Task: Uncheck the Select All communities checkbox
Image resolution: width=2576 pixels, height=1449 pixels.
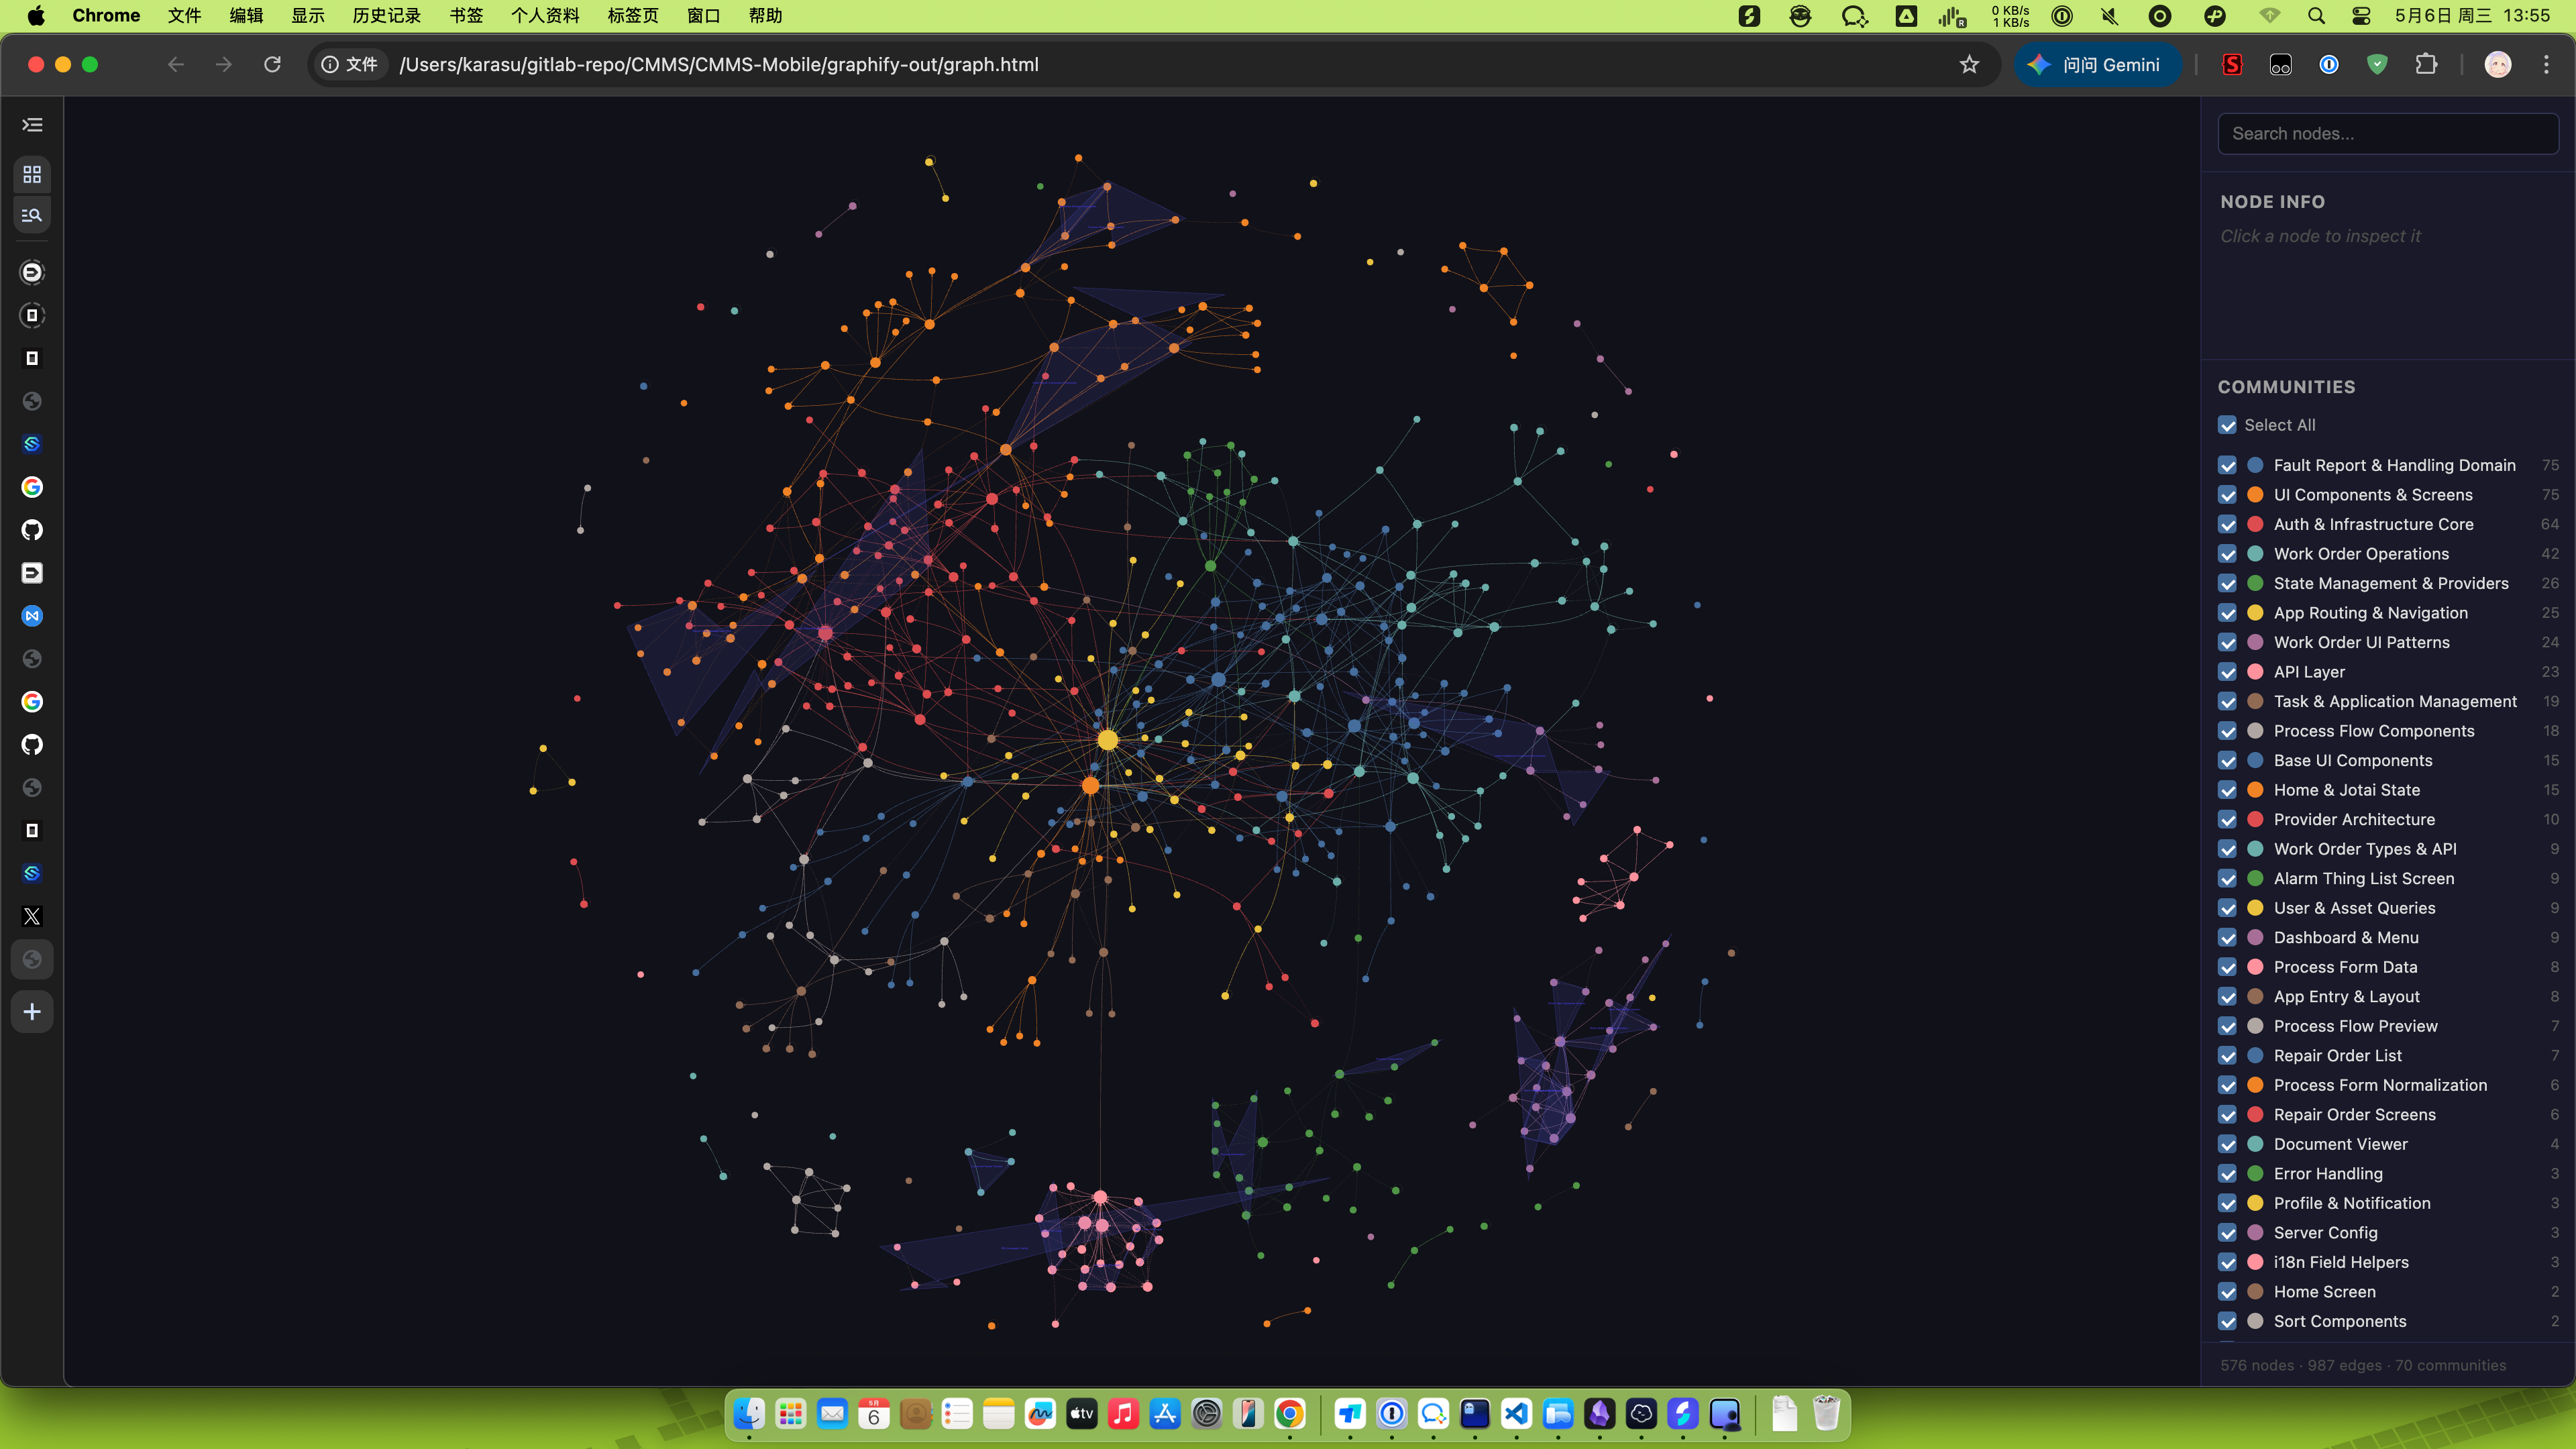Action: click(2227, 425)
